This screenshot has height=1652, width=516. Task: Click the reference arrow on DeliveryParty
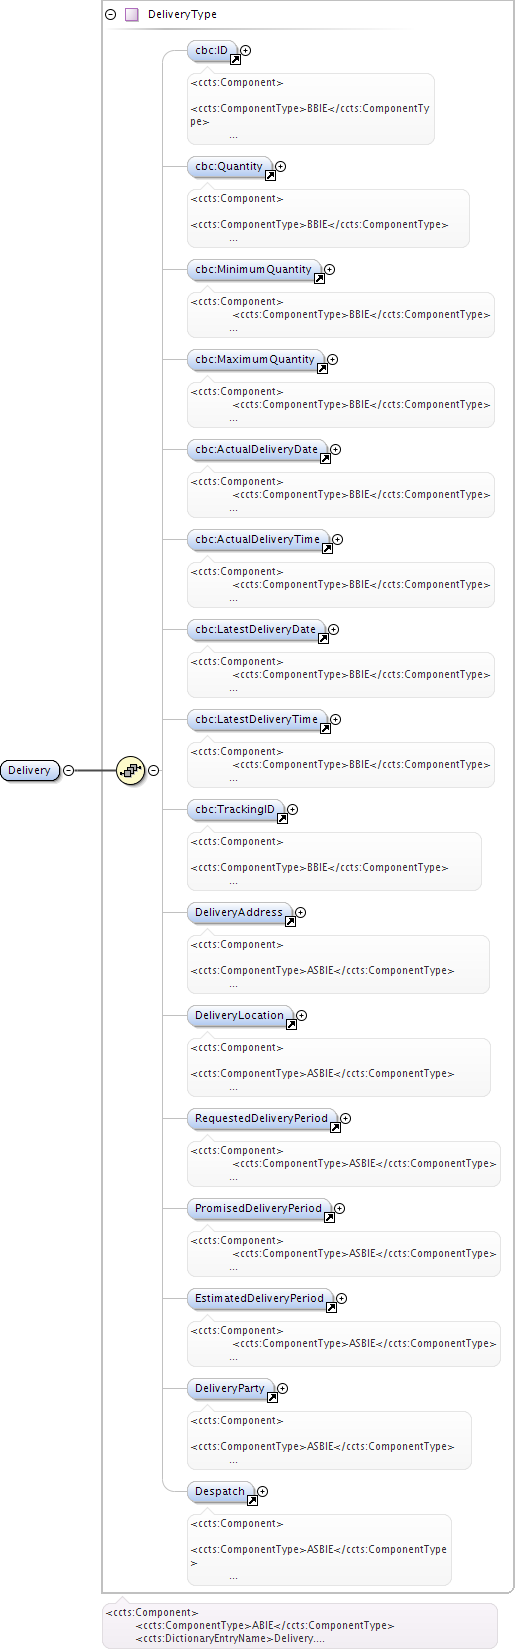coord(272,1397)
